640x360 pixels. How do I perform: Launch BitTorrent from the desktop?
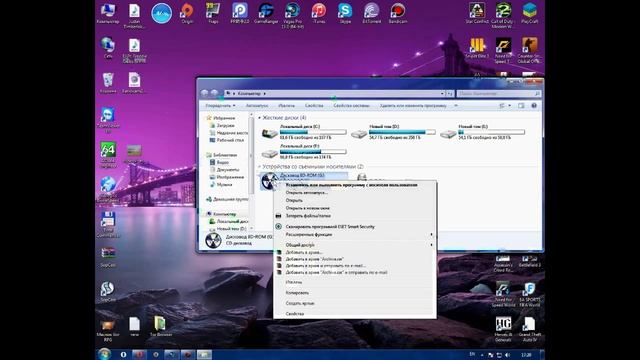(371, 13)
